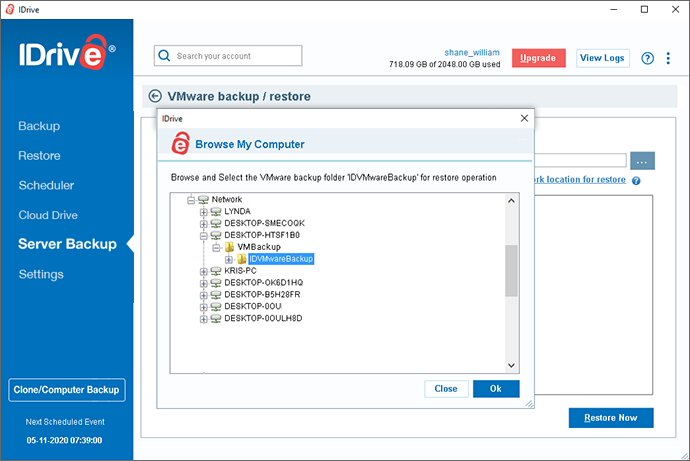690x461 pixels.
Task: Open Cloud Drive in the sidebar
Action: pyautogui.click(x=48, y=215)
